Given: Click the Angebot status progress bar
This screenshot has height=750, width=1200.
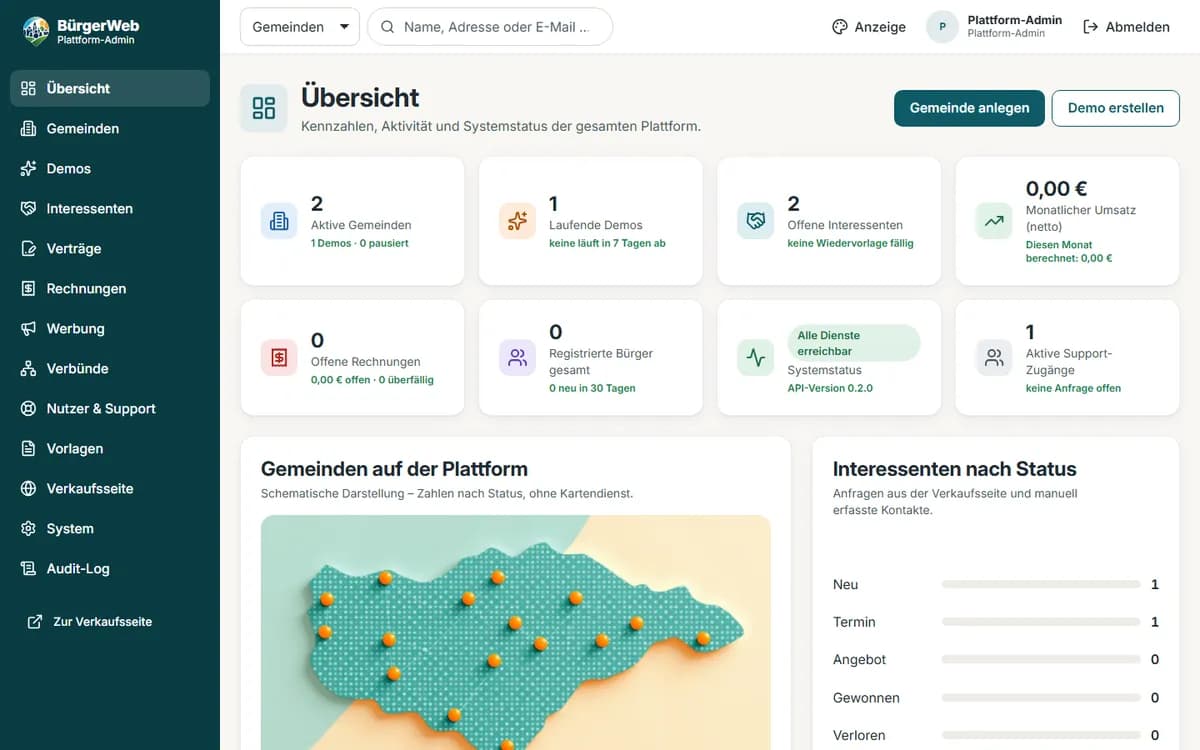Looking at the screenshot, I should [x=1041, y=660].
